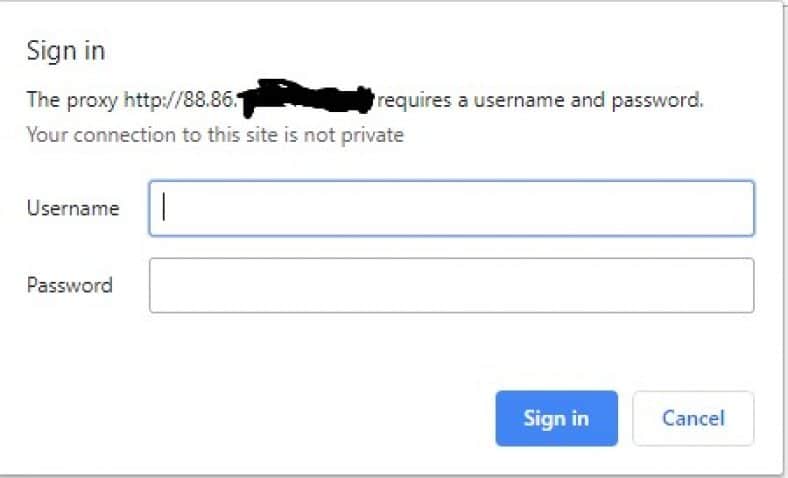Click the Username label text
The width and height of the screenshot is (788, 478).
(x=73, y=208)
